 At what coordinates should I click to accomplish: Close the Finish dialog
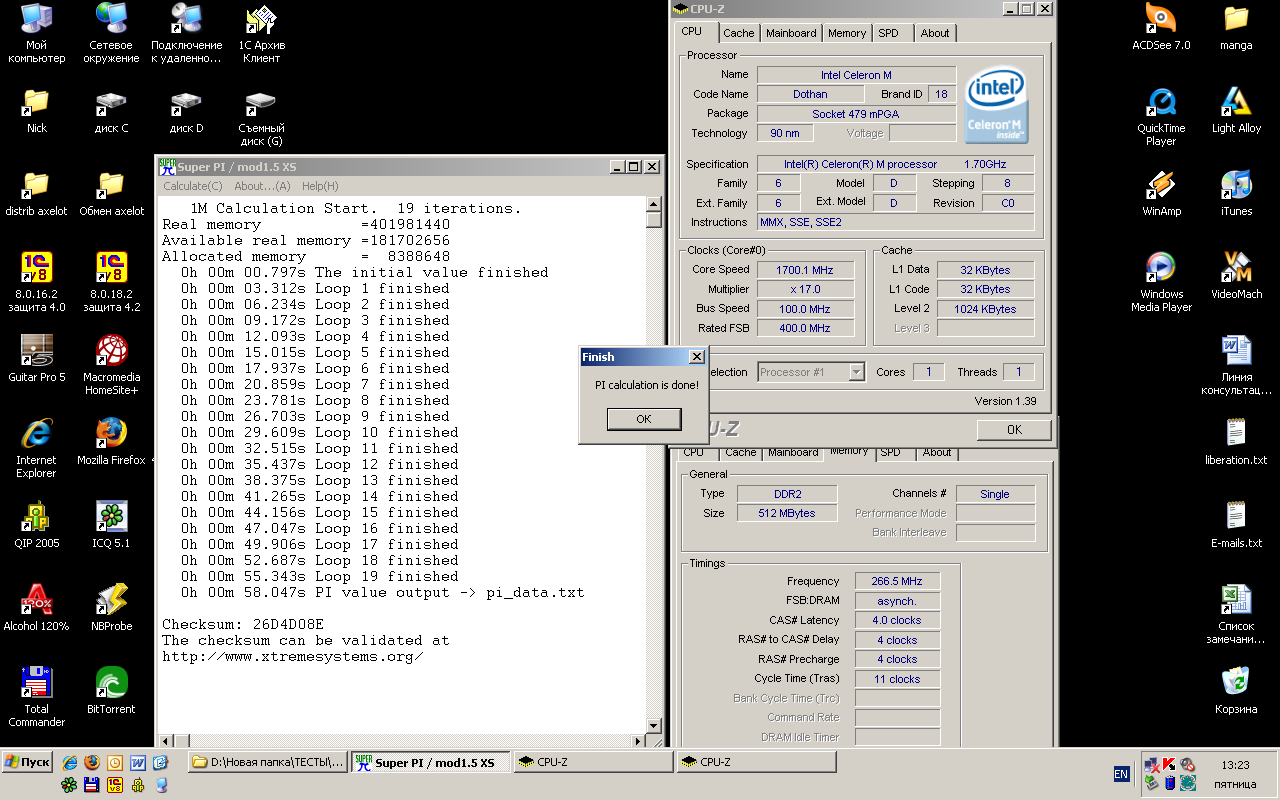click(x=697, y=357)
